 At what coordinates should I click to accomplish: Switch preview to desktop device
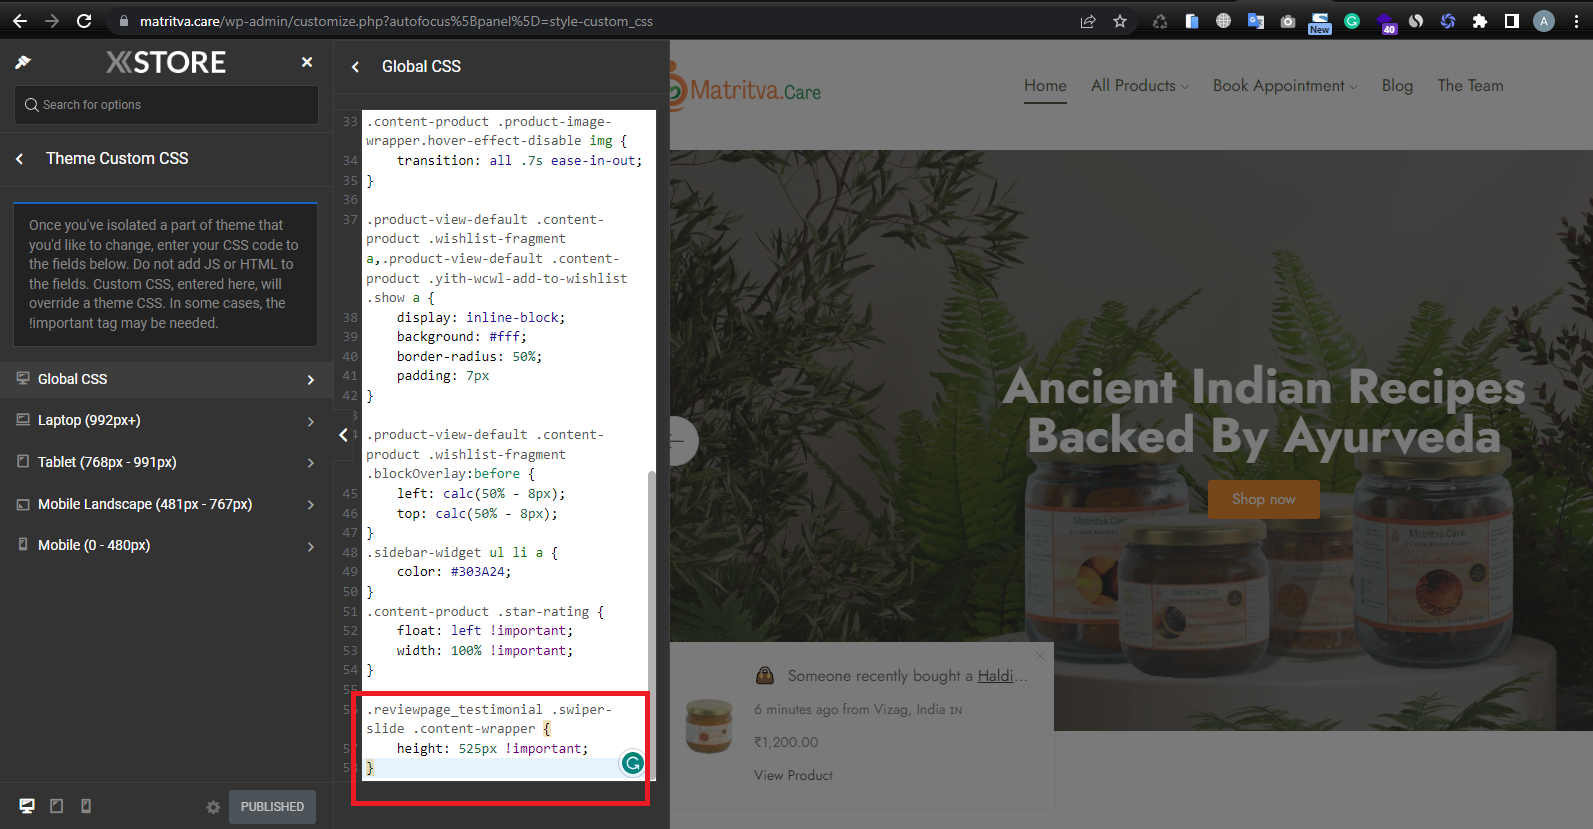[x=27, y=806]
